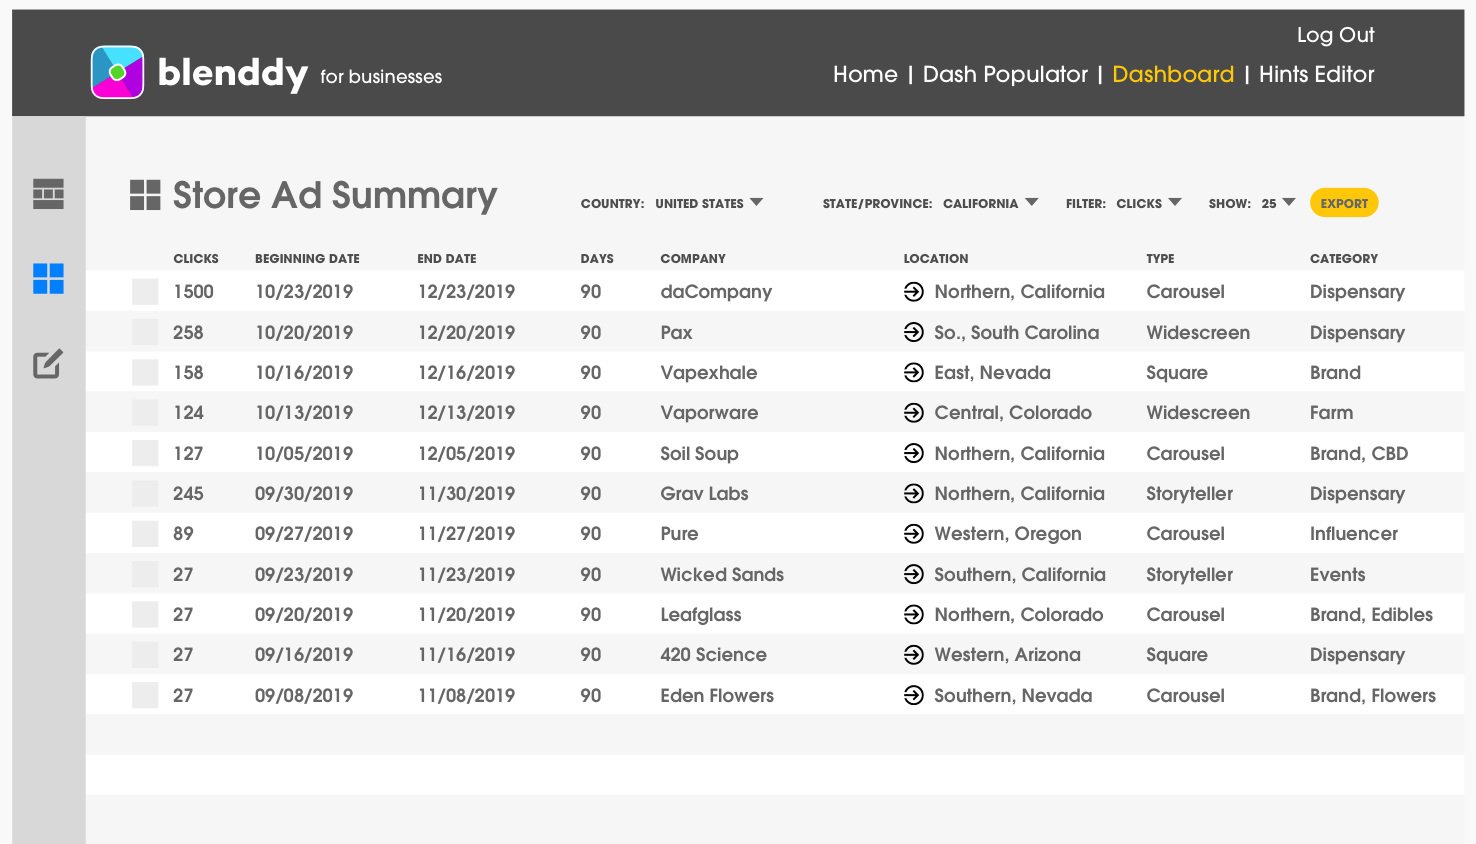Click location Western, Arizona

click(1007, 655)
